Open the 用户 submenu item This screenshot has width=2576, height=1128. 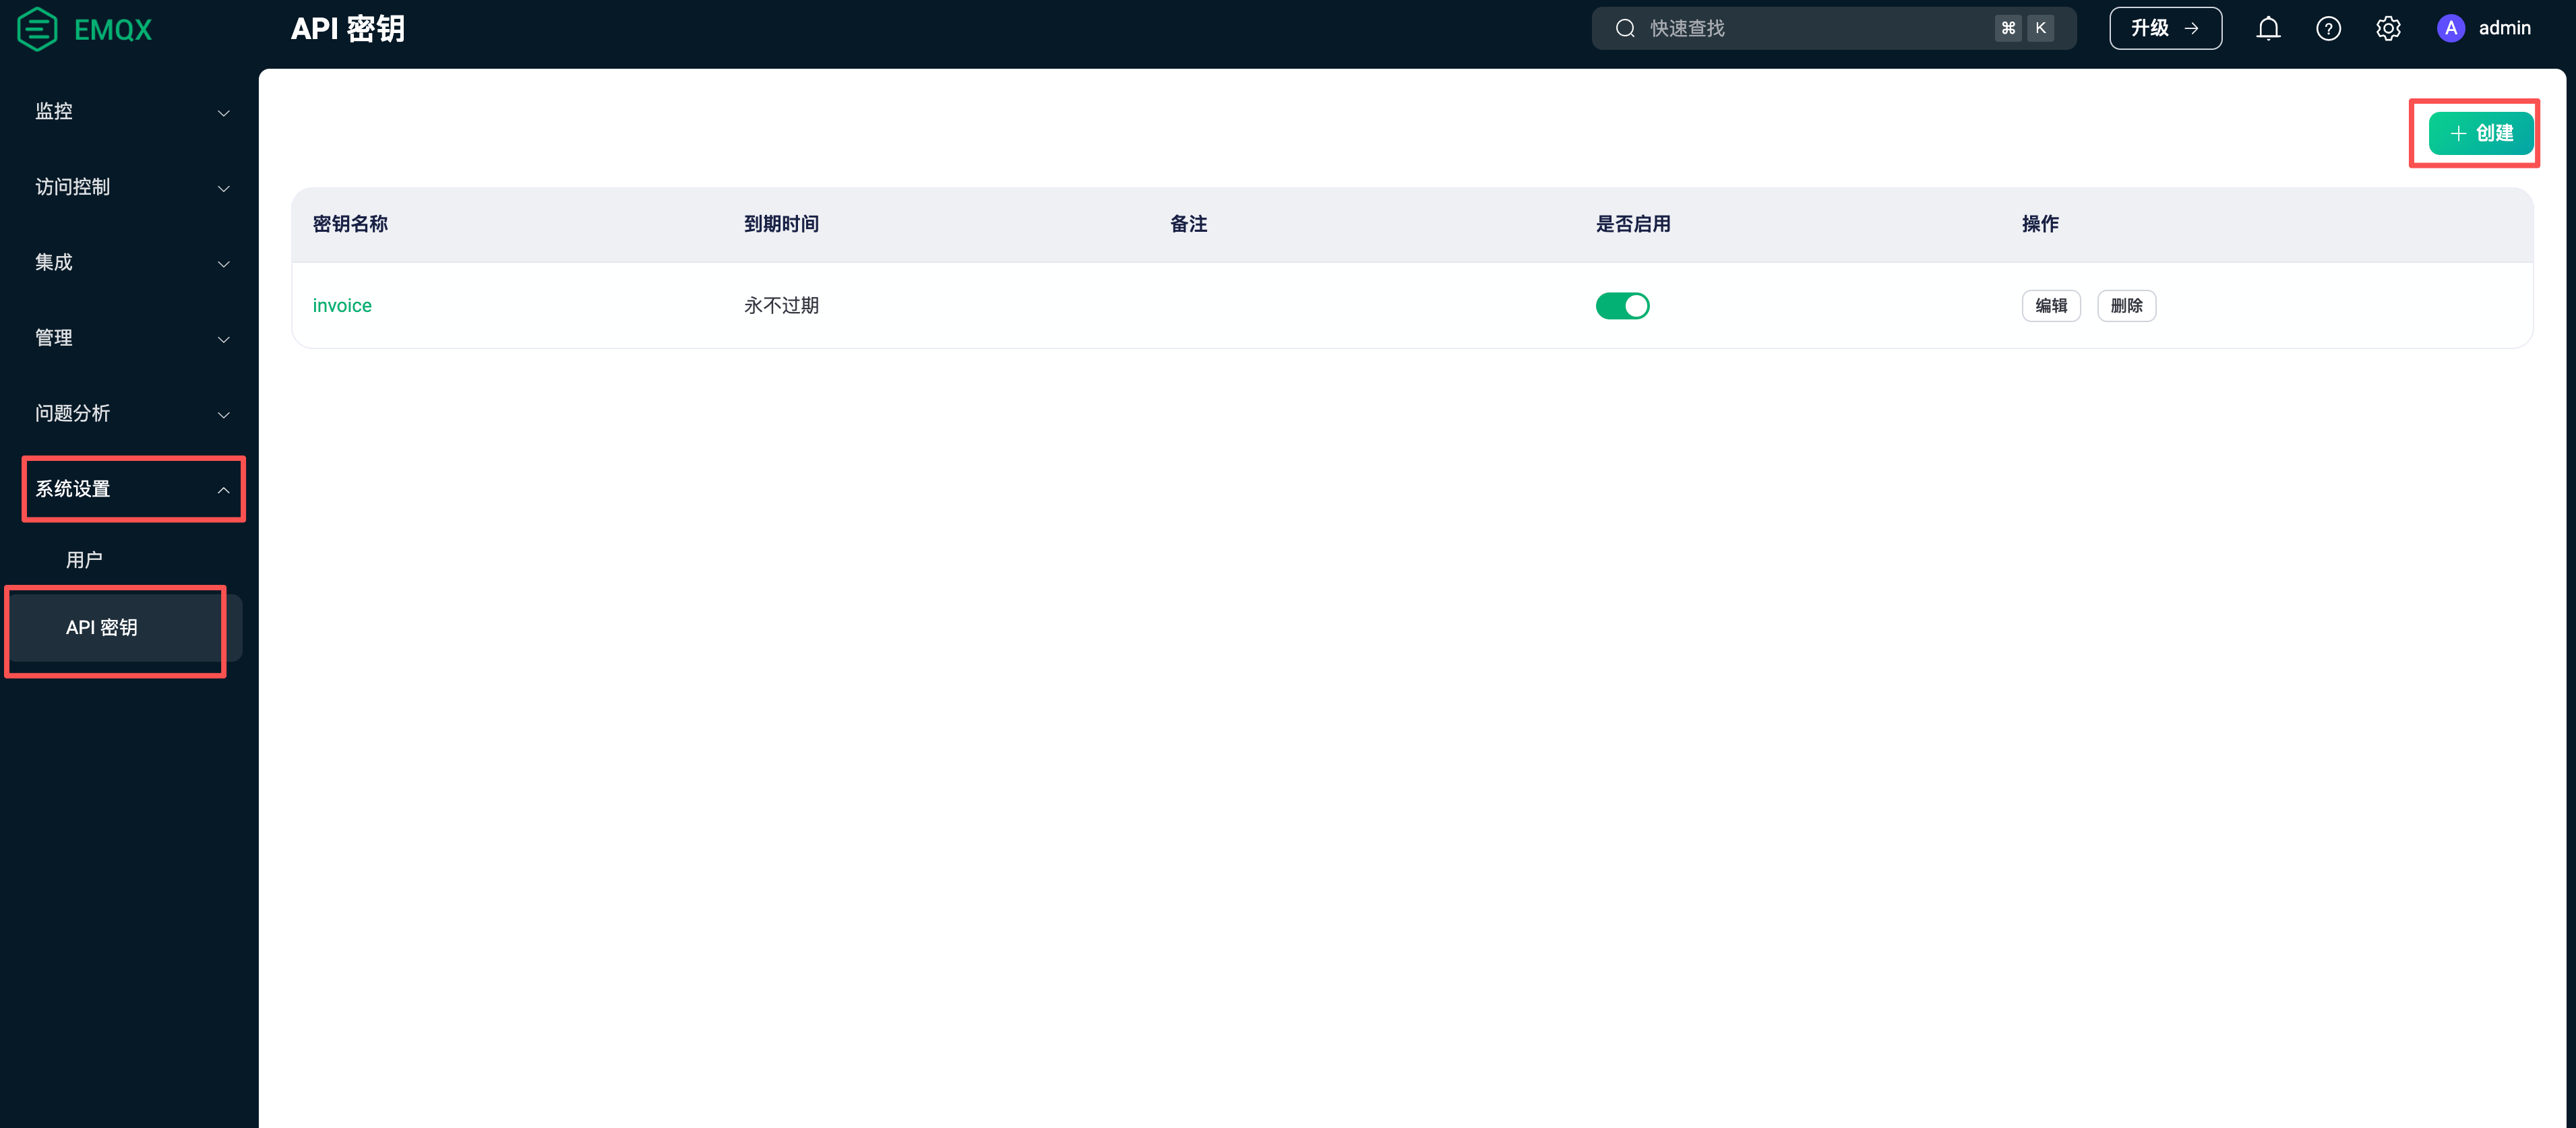[85, 560]
